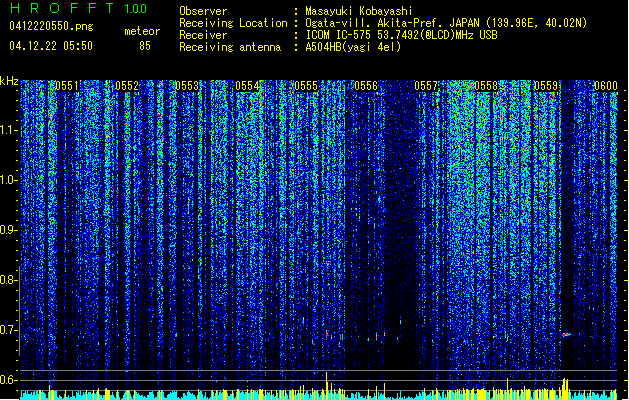Click the 0558 time marker

pos(486,86)
